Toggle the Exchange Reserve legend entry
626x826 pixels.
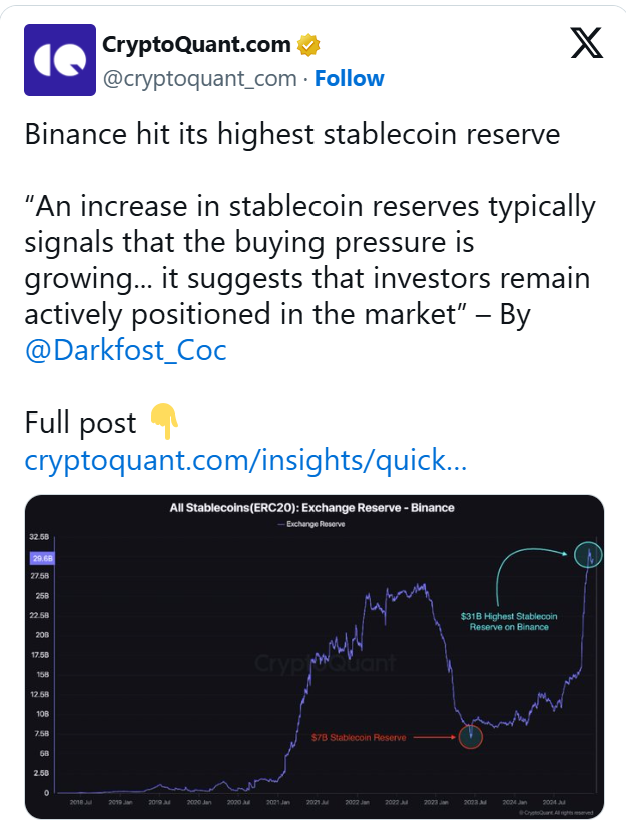coord(311,524)
